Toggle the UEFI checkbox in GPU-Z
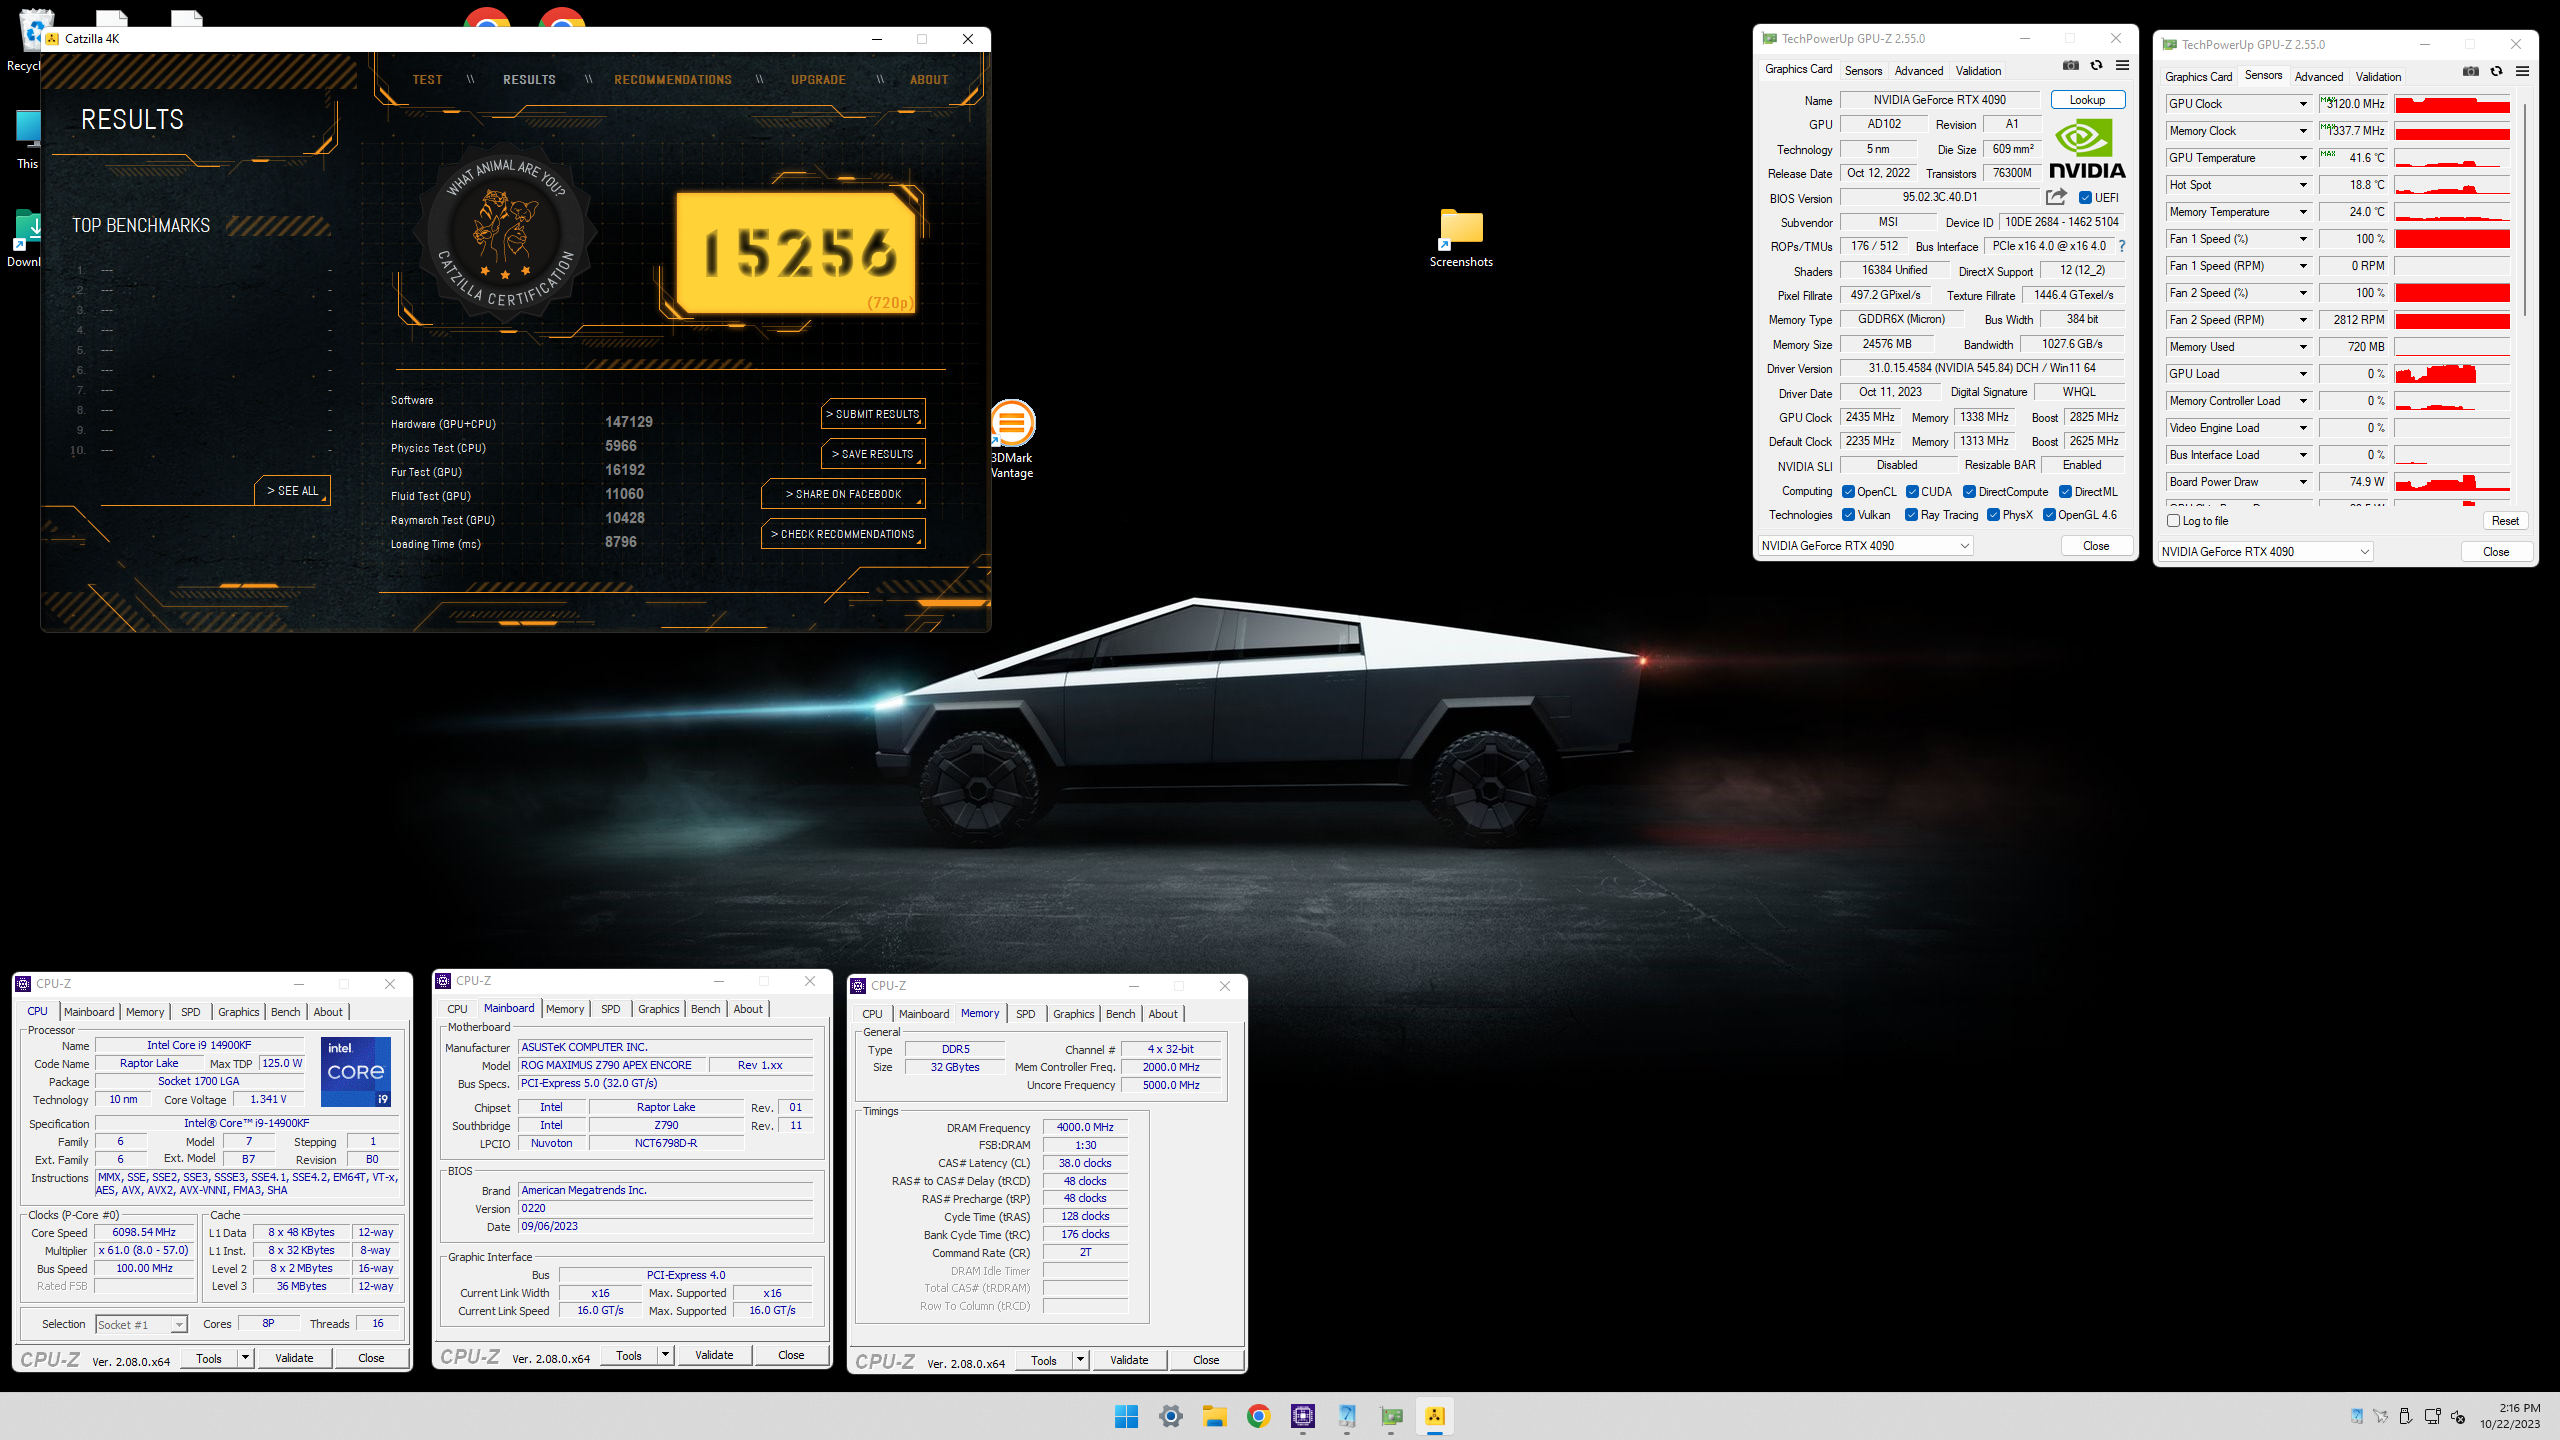Viewport: 2560px width, 1440px height. (x=2085, y=197)
